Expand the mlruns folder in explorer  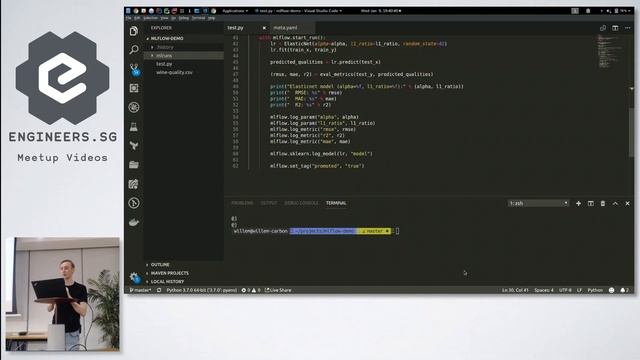click(x=184, y=56)
